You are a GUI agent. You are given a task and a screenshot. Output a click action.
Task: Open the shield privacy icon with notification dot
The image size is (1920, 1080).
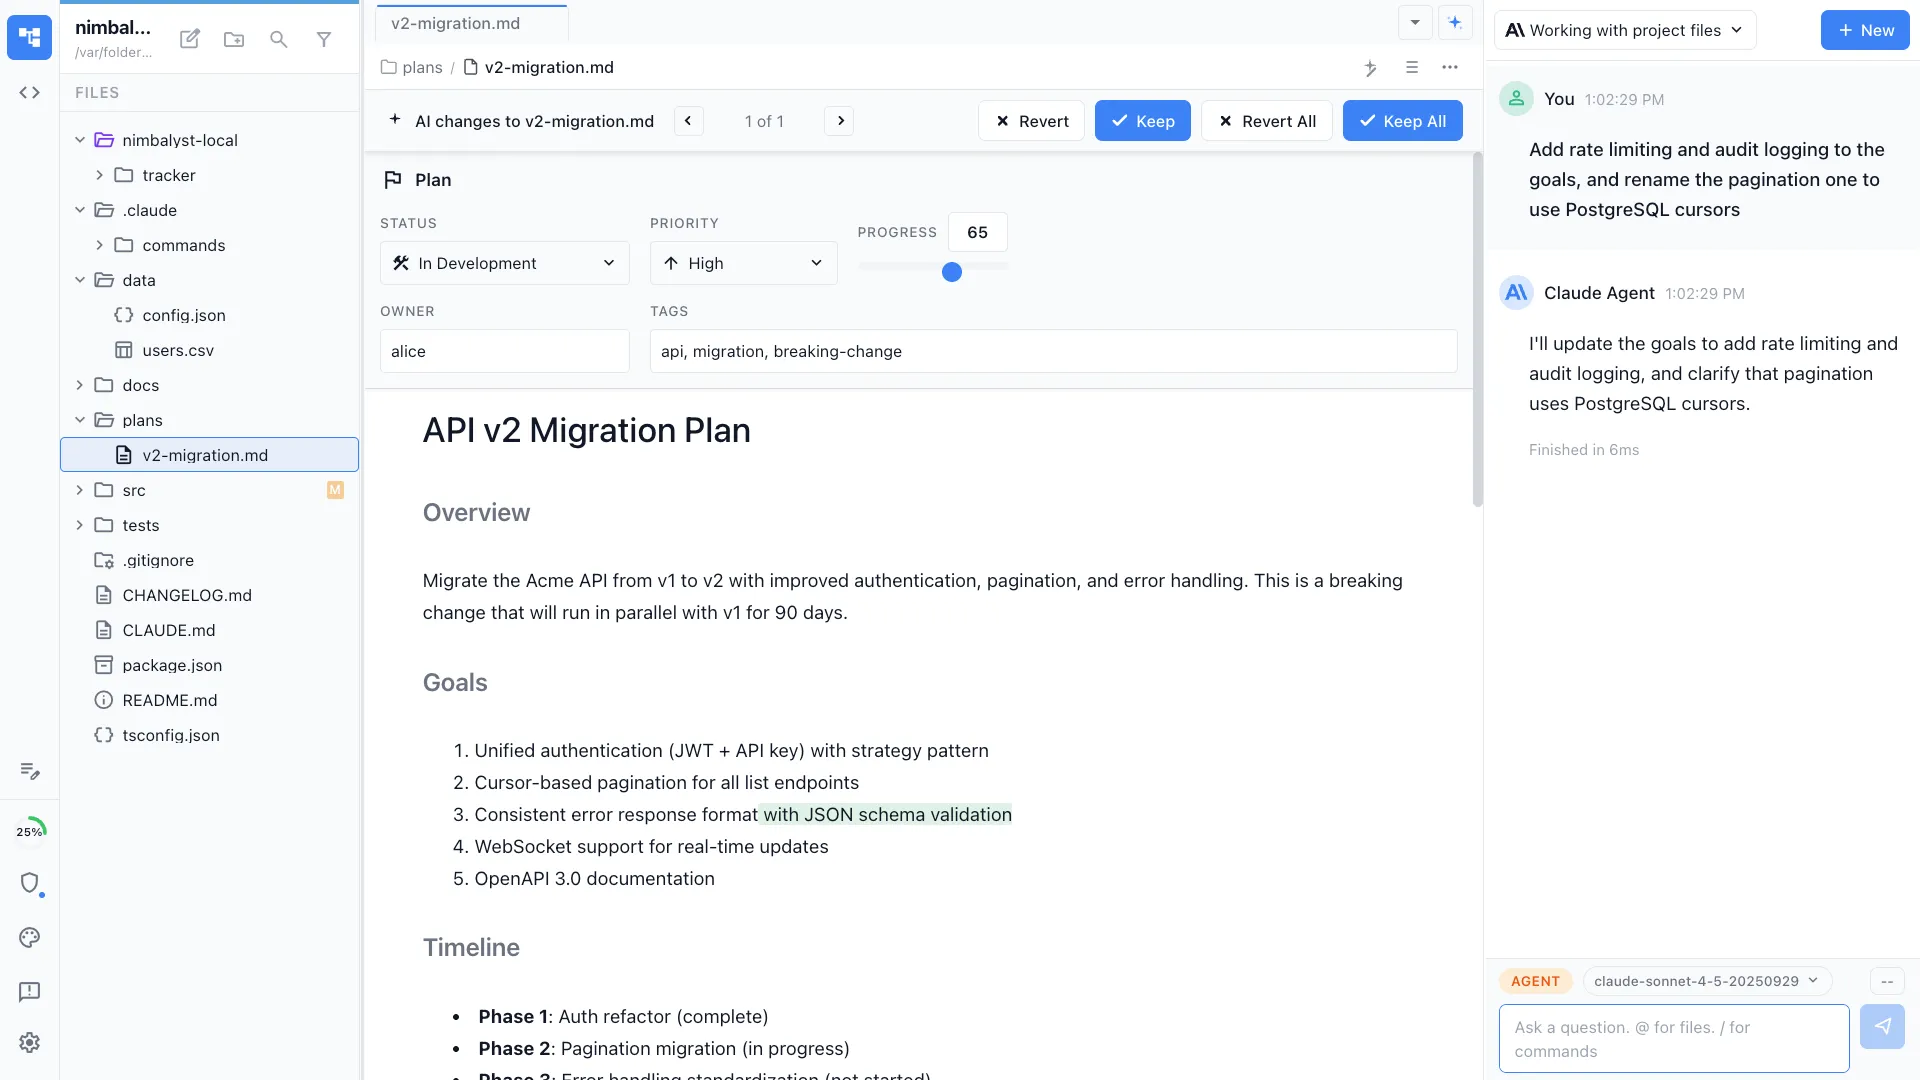tap(31, 885)
